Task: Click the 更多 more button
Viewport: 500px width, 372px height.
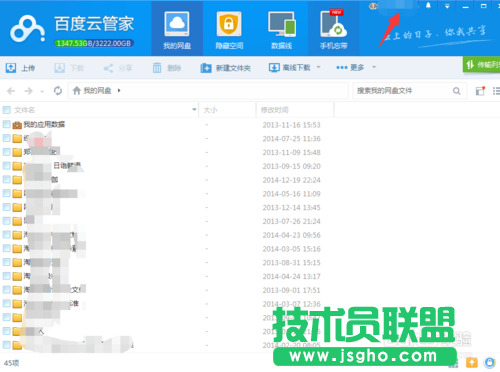Action: pos(350,68)
